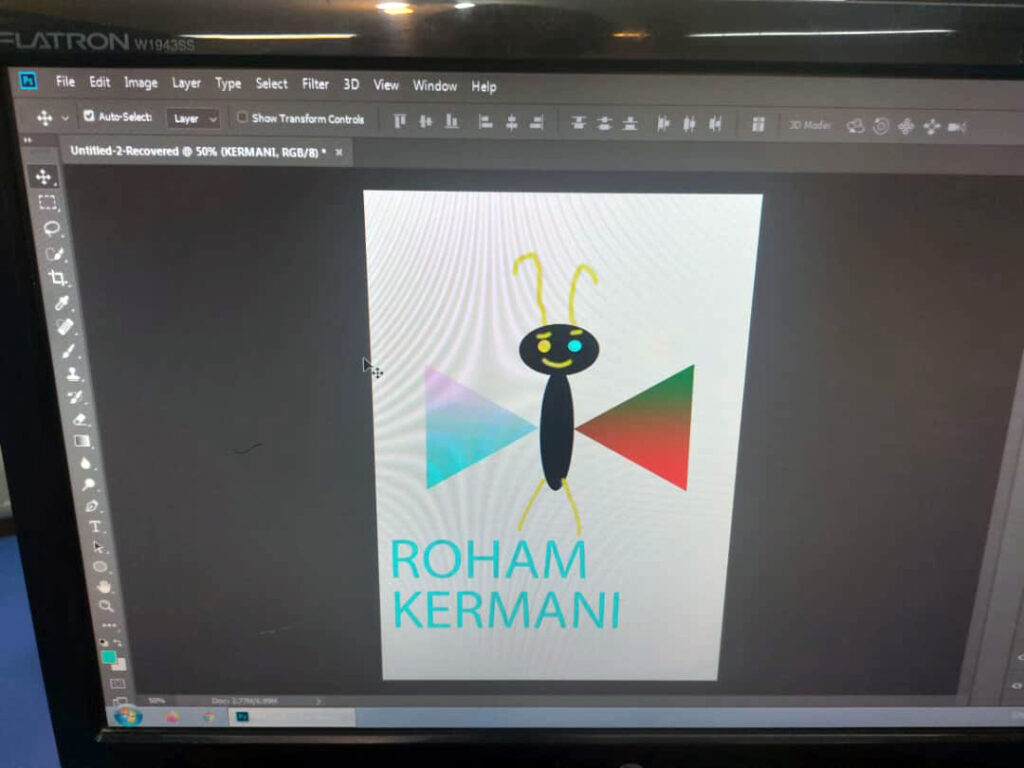Click the Clone Stamp tool
This screenshot has height=768, width=1024.
(x=73, y=374)
